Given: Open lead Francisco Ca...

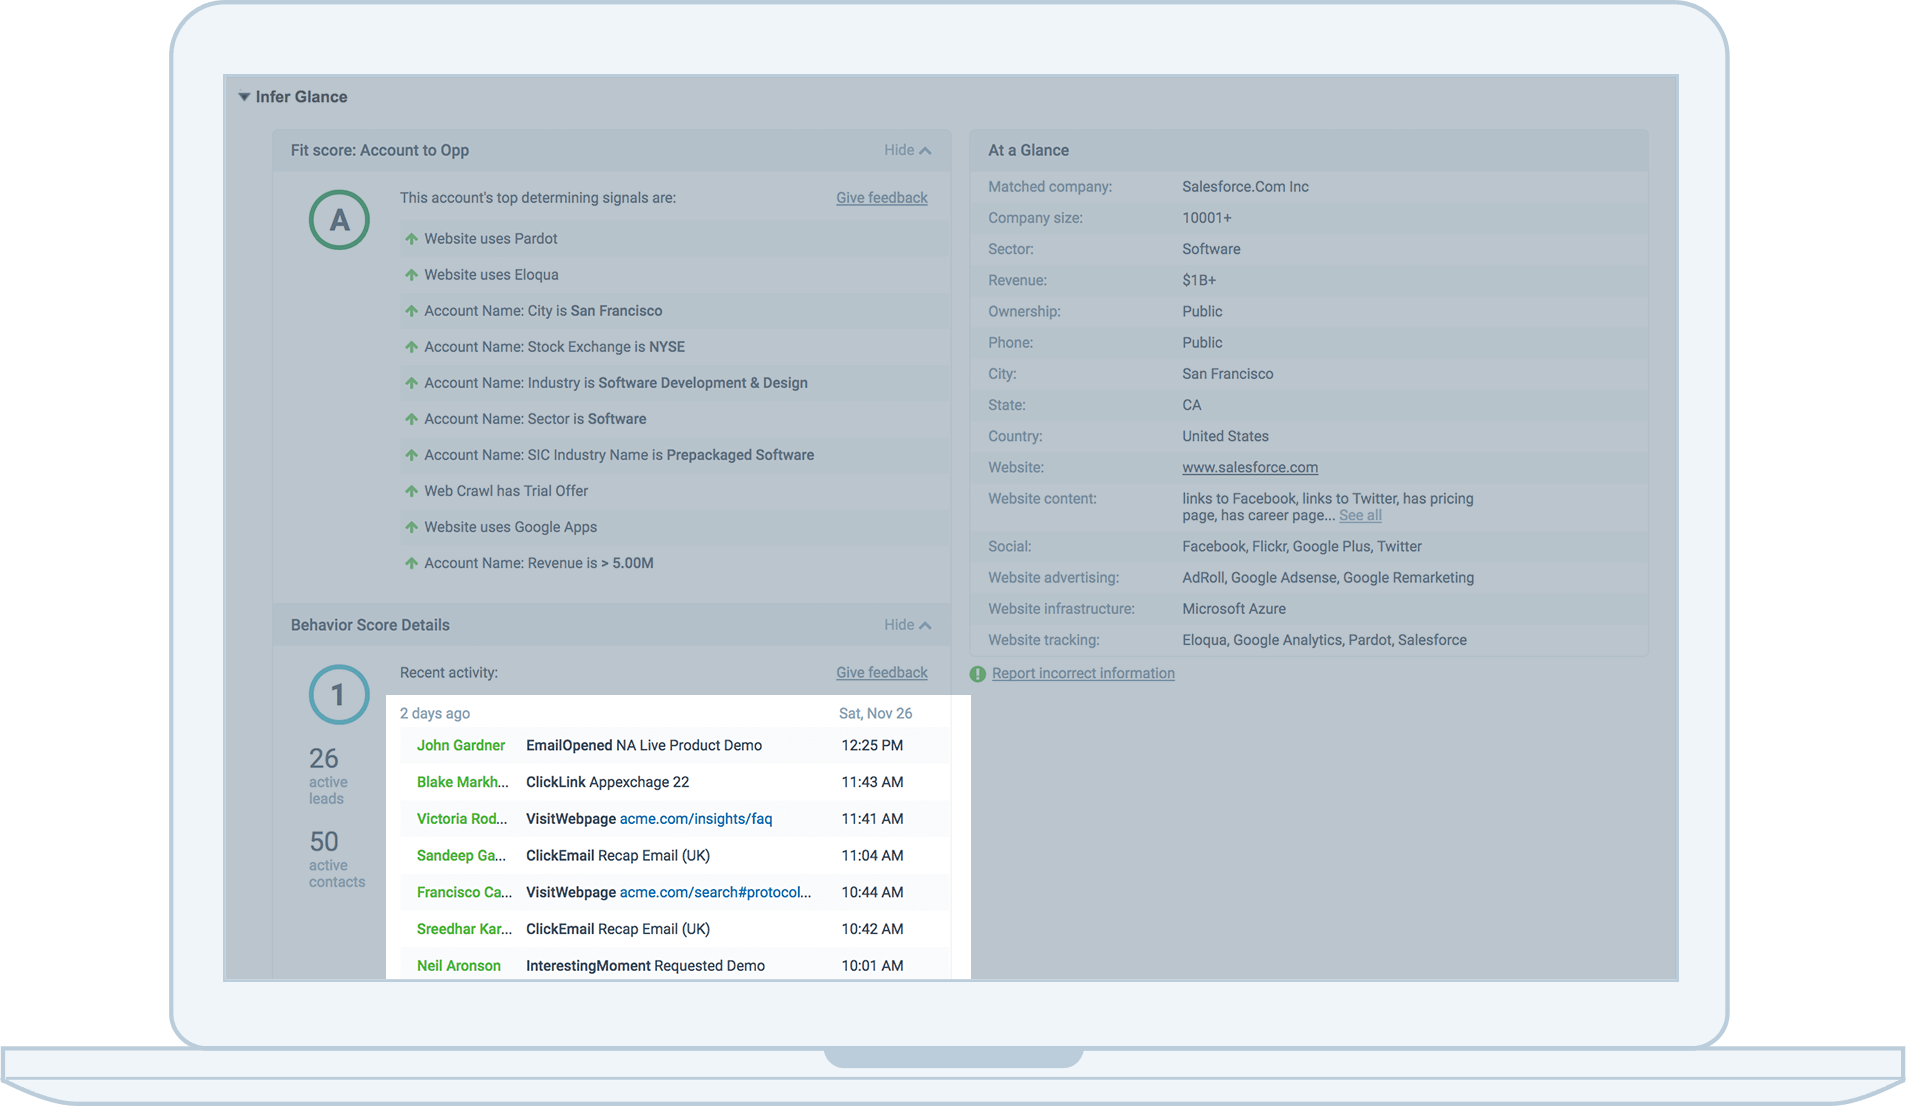Looking at the screenshot, I should [x=464, y=892].
